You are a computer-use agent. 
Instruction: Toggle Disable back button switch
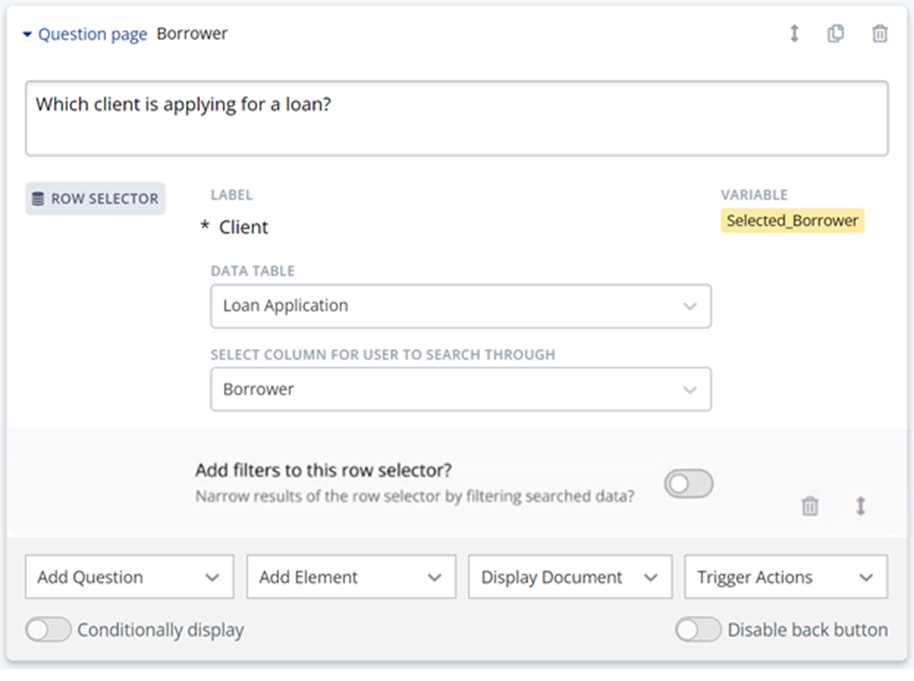[698, 630]
